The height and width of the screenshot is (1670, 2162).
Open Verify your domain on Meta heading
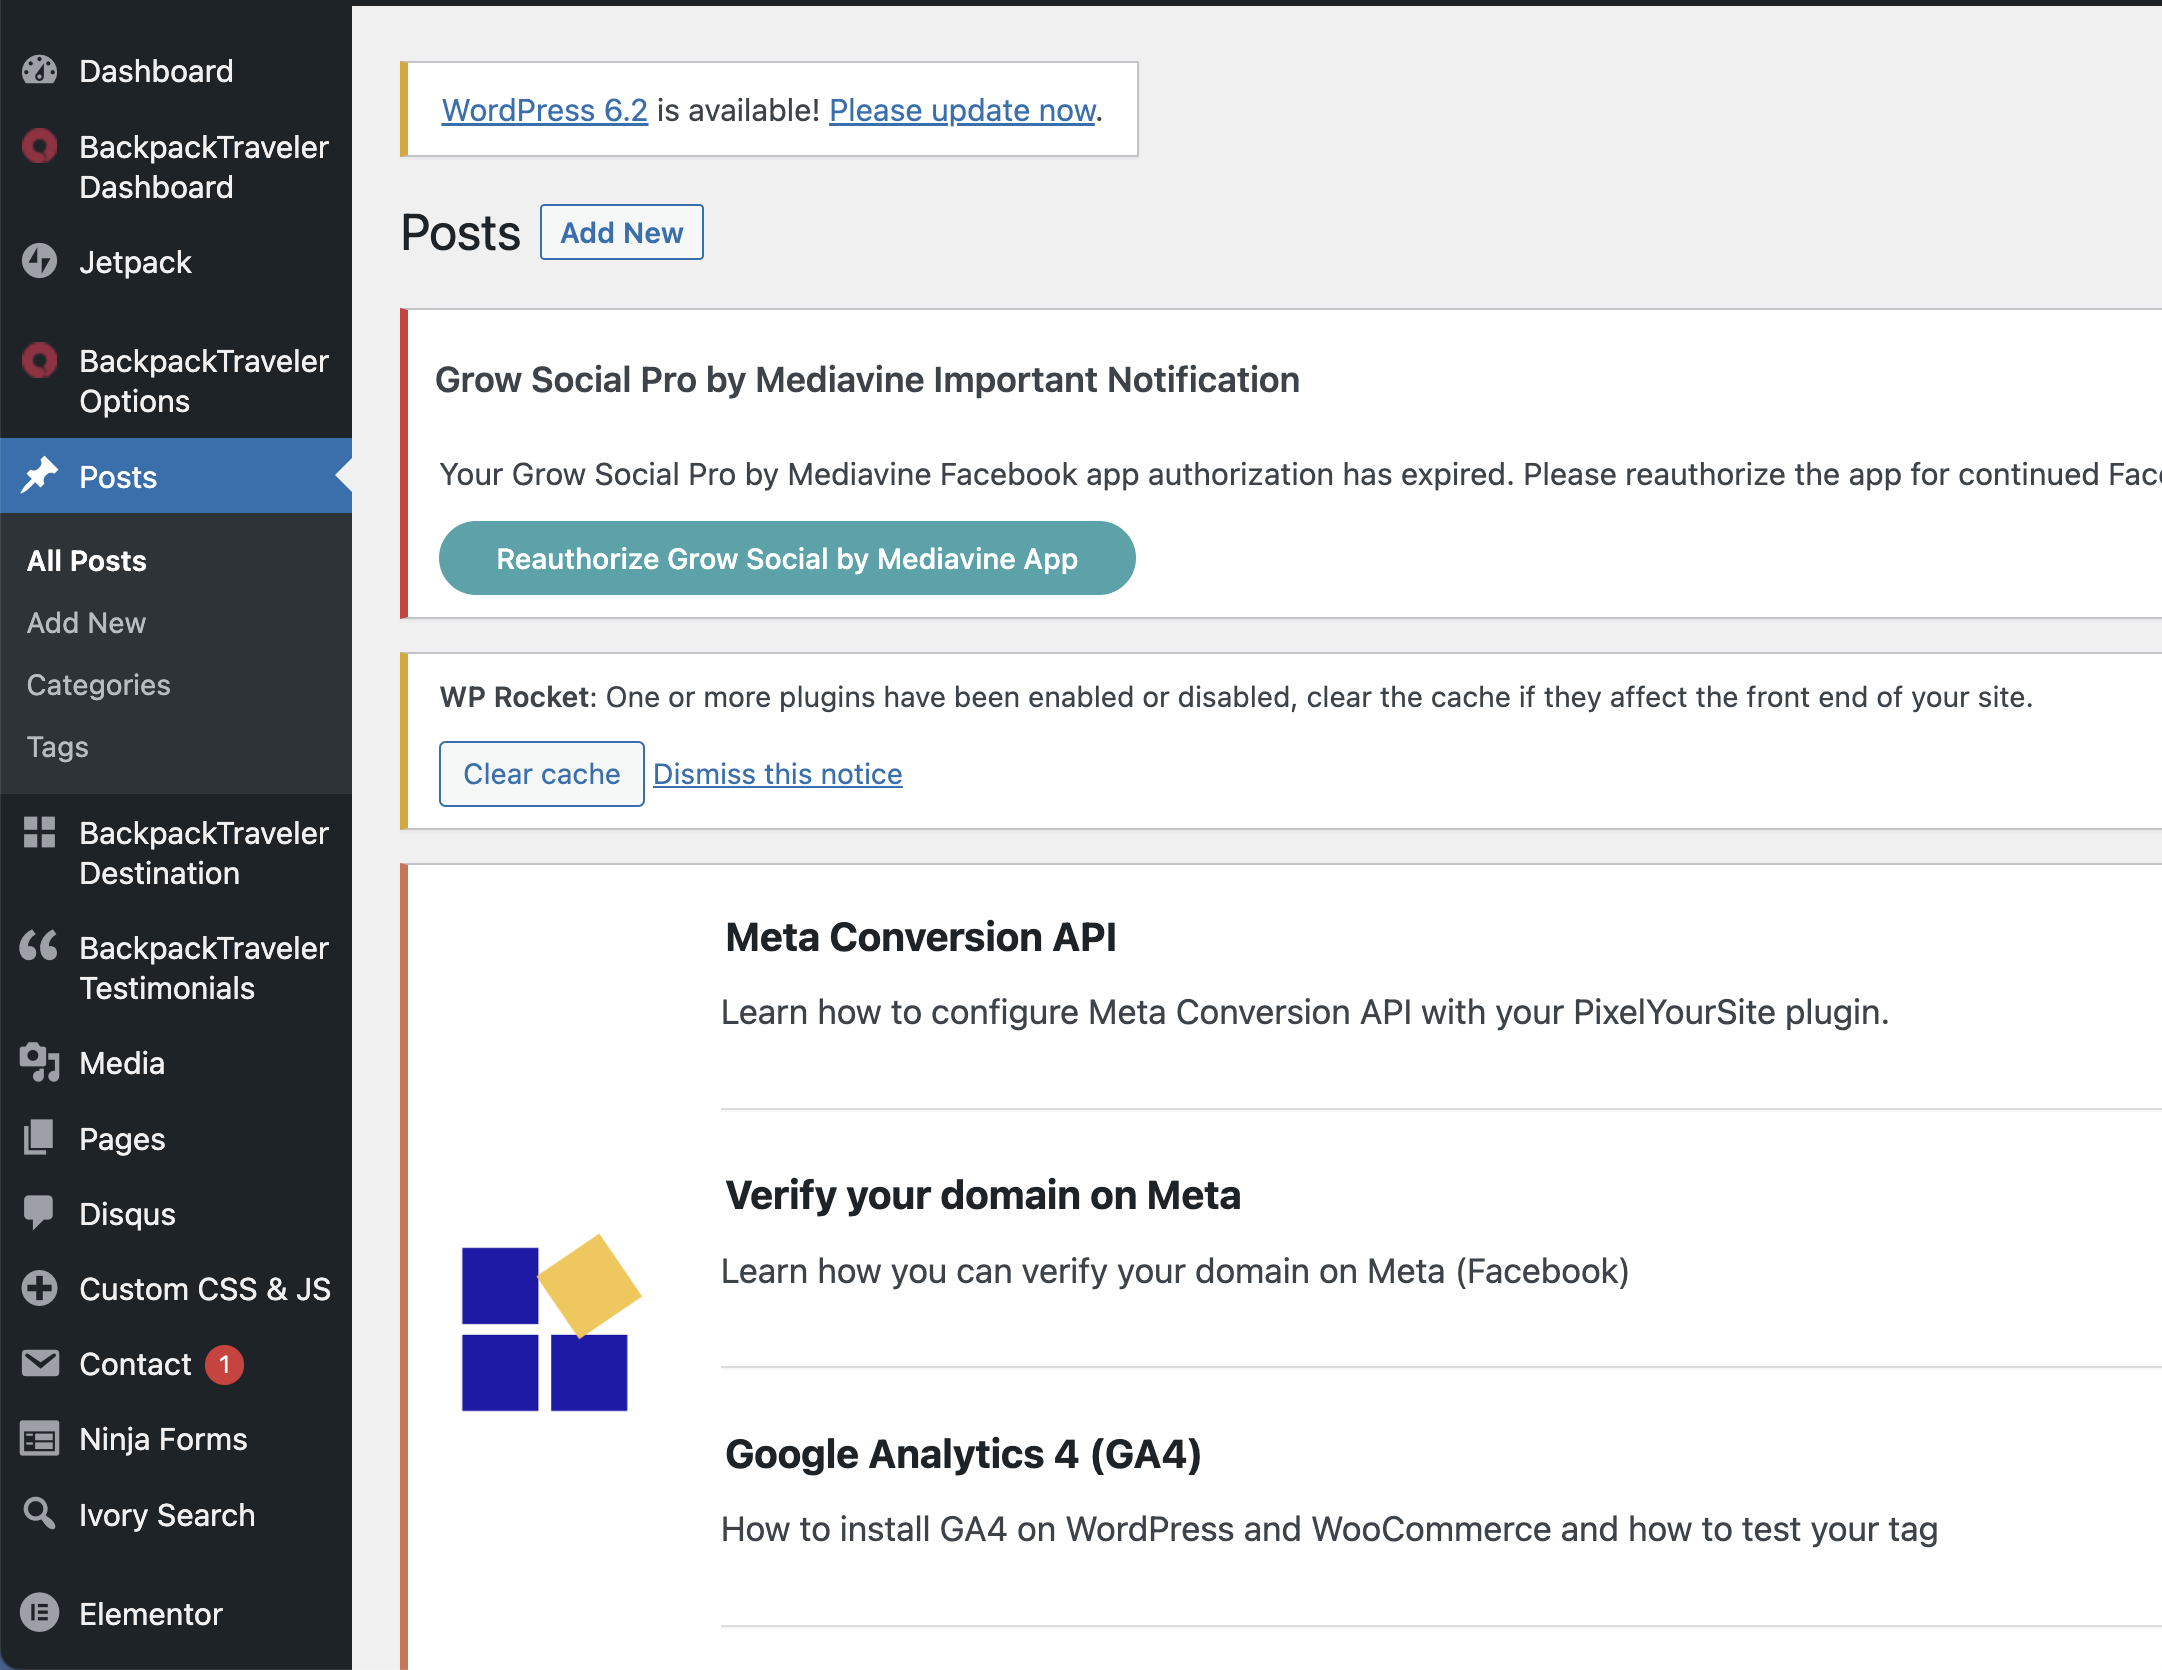(x=983, y=1195)
